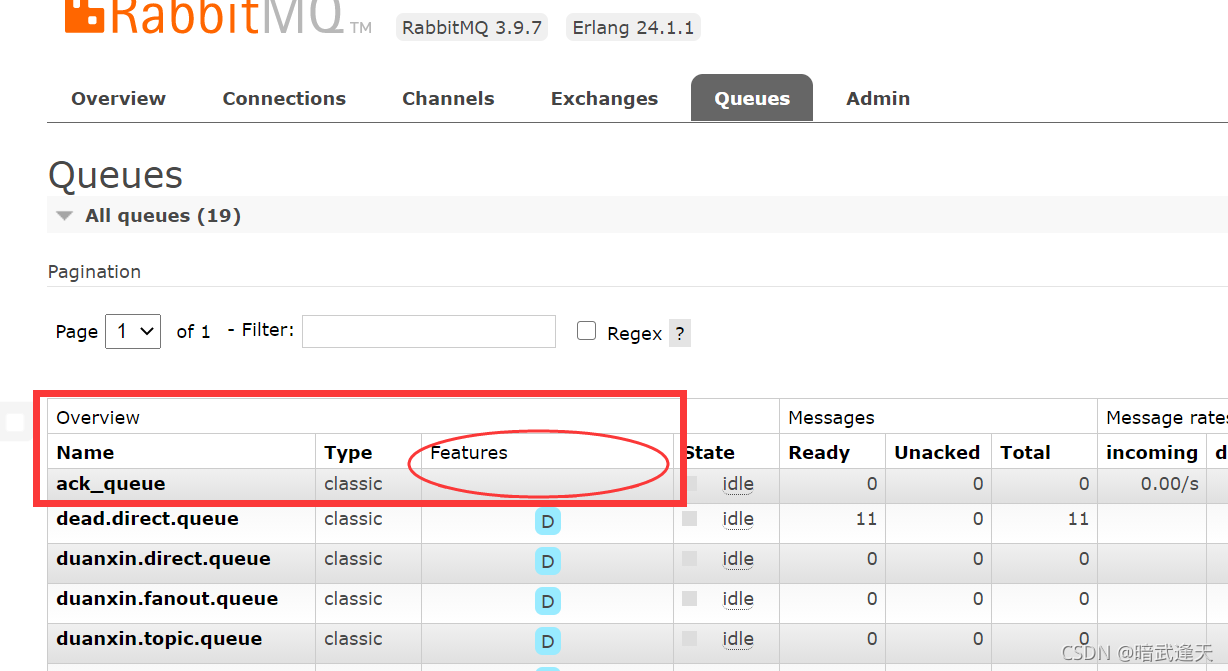Switch to the Channels tab
The height and width of the screenshot is (671, 1228).
pos(448,99)
